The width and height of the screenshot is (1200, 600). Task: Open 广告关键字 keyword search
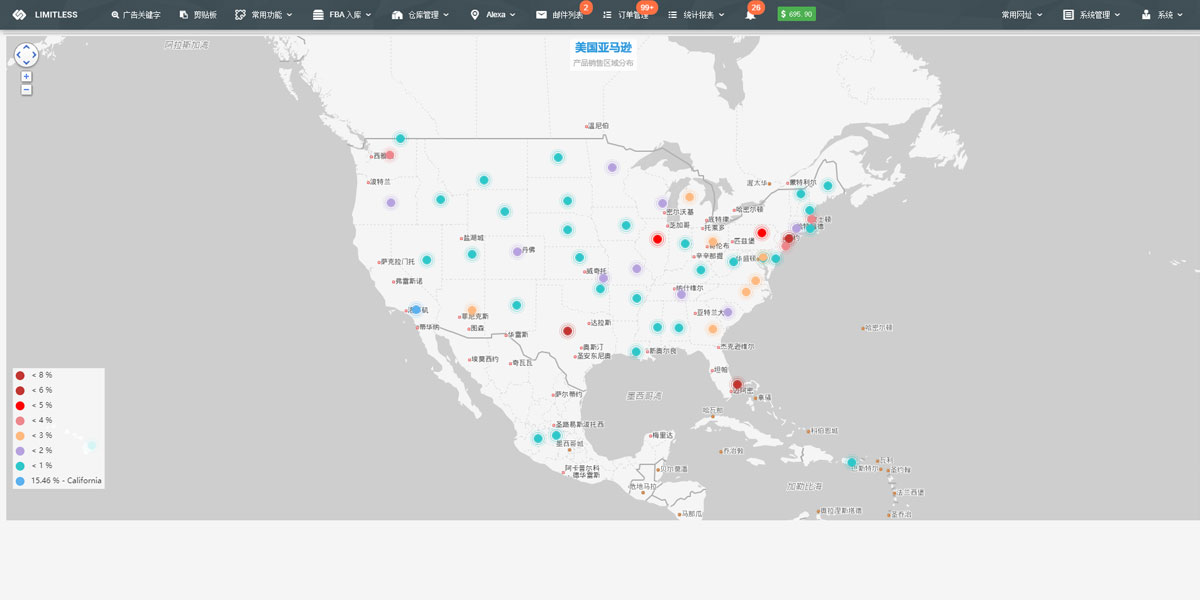point(136,15)
